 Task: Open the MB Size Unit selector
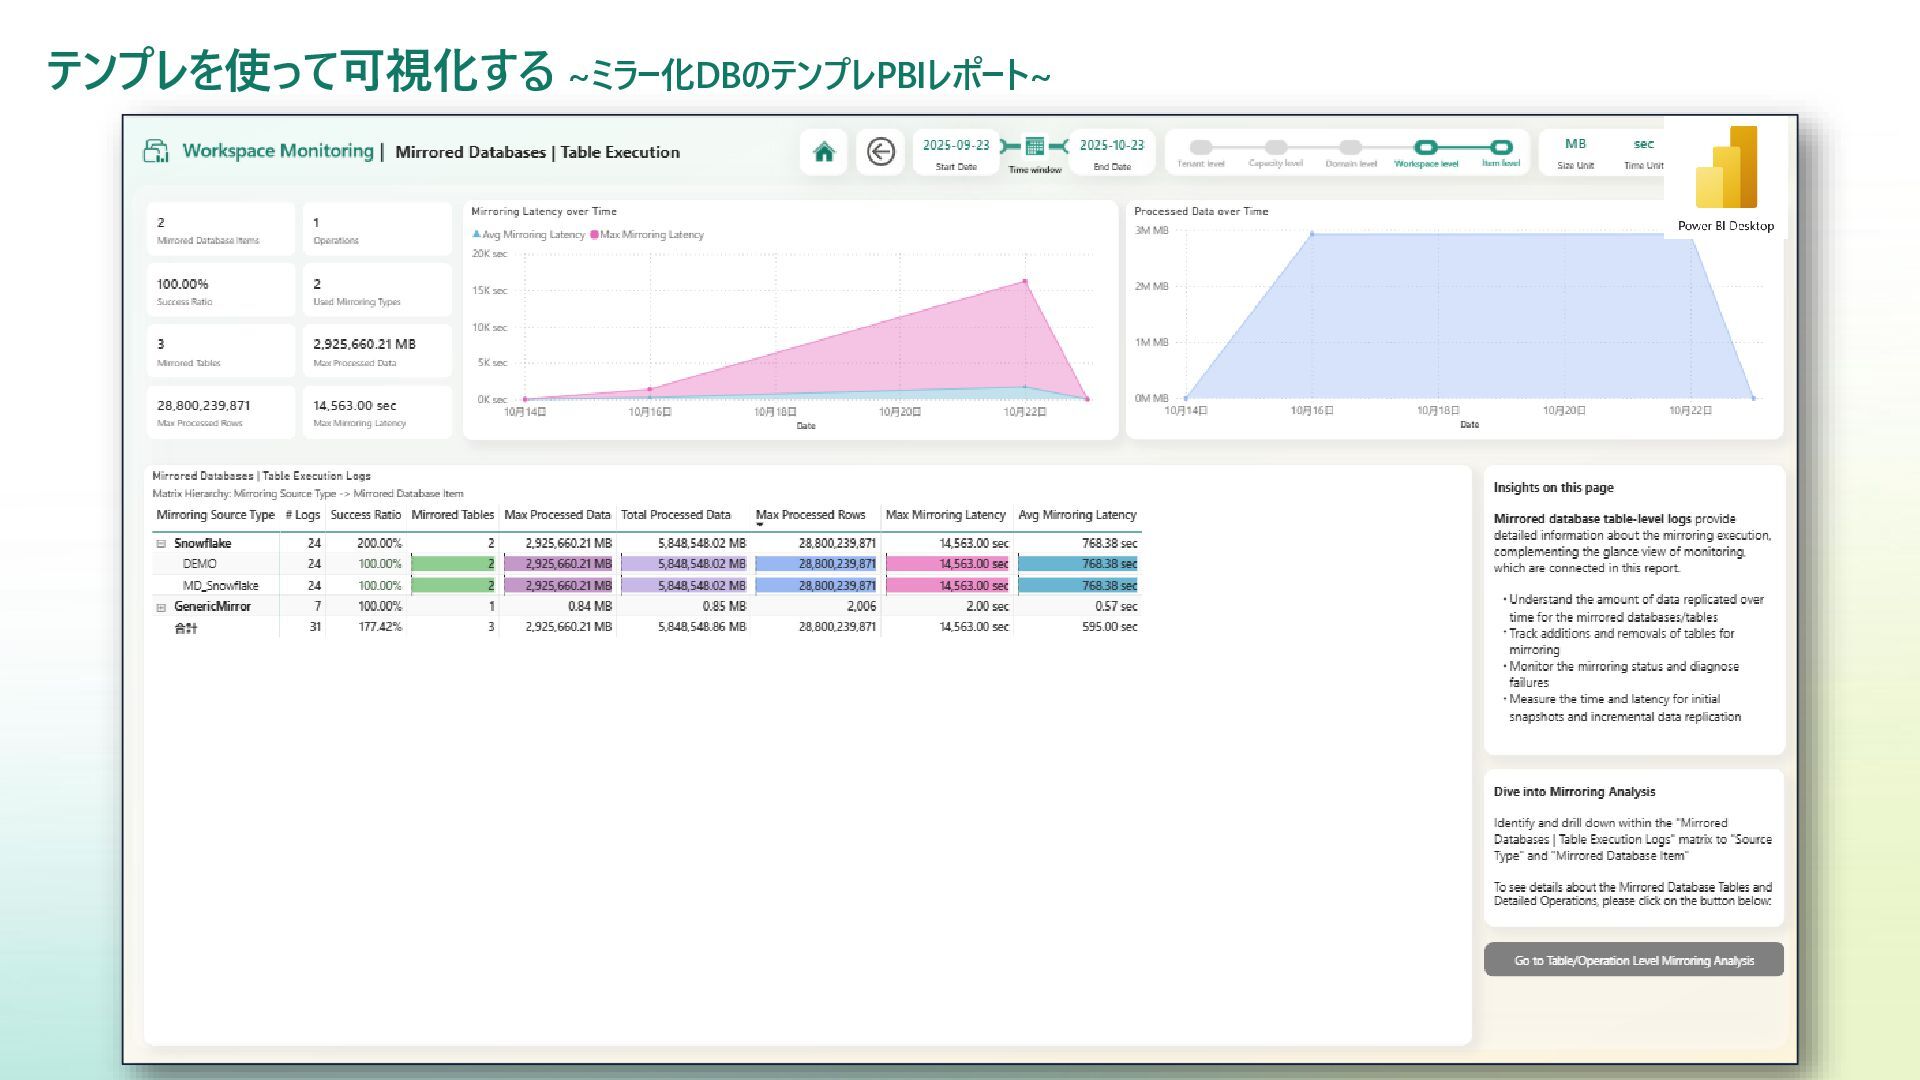[1575, 145]
